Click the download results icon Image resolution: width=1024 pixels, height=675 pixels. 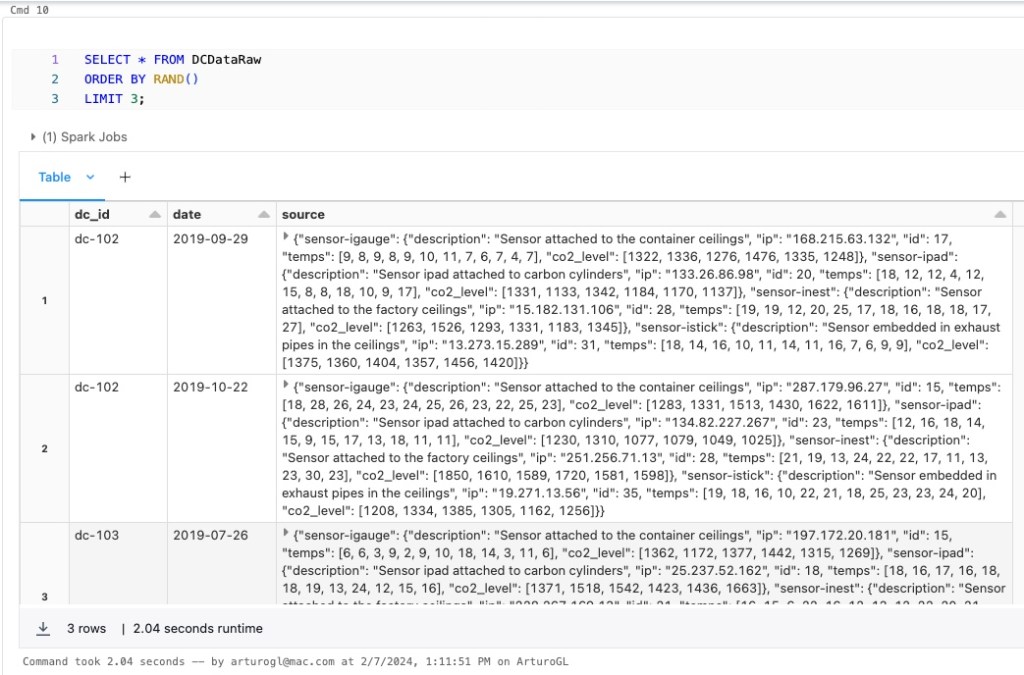(x=43, y=629)
